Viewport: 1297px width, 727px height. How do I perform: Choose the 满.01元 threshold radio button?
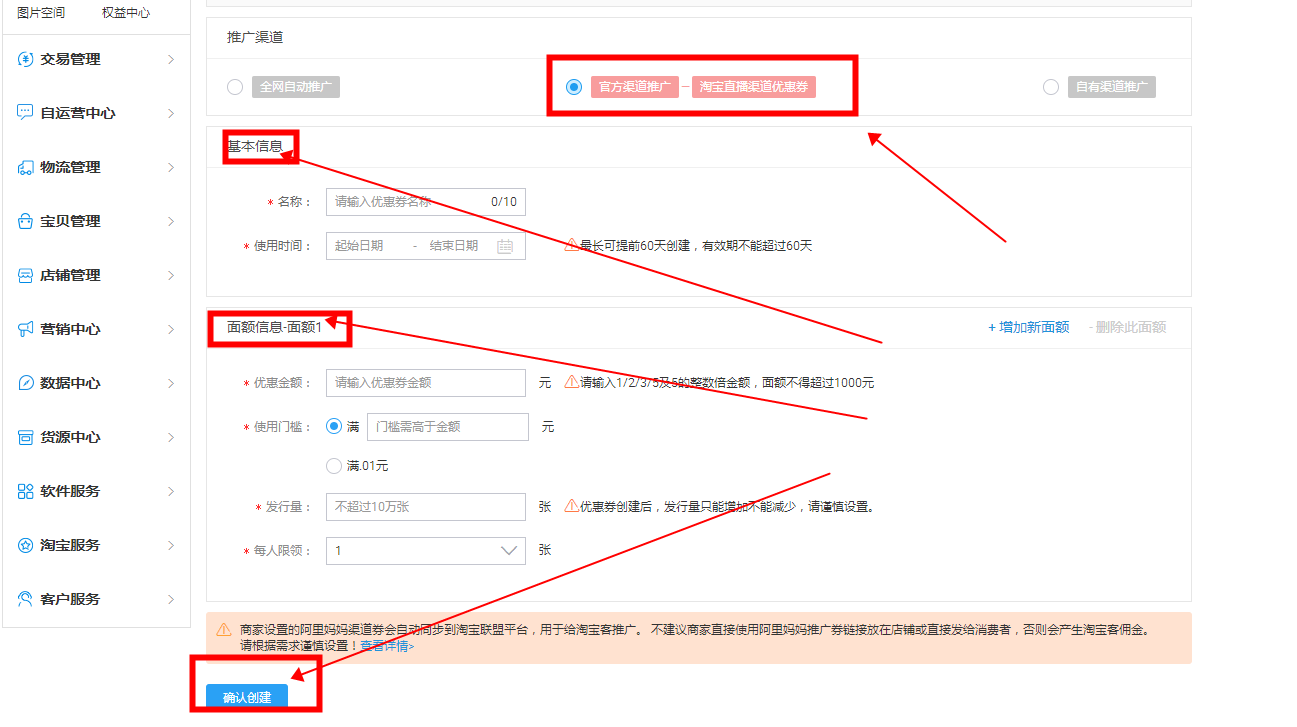[334, 466]
